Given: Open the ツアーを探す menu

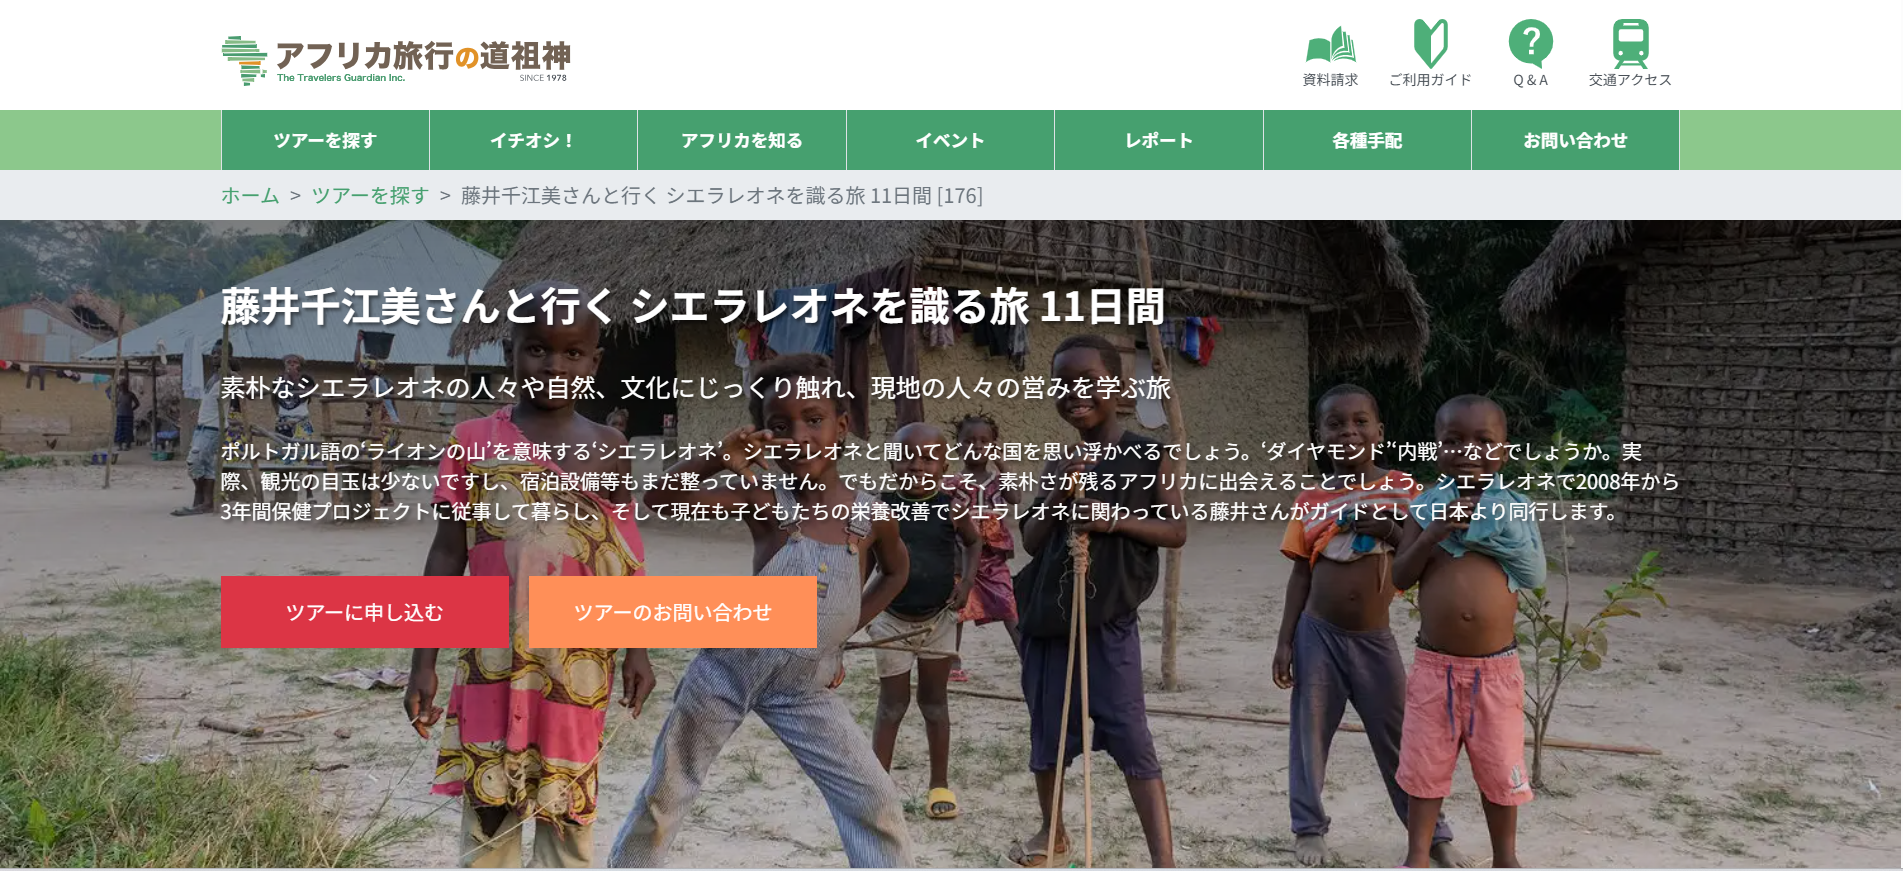Looking at the screenshot, I should coord(325,140).
